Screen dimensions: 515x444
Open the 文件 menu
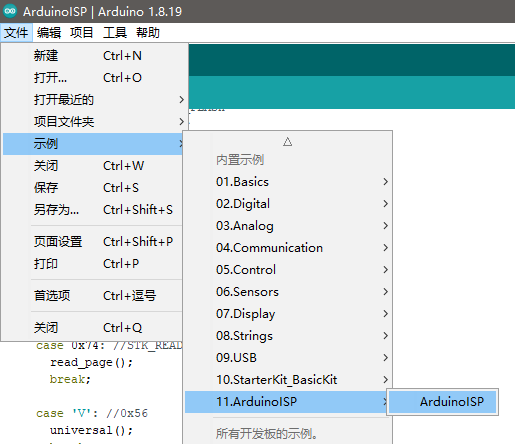click(16, 33)
